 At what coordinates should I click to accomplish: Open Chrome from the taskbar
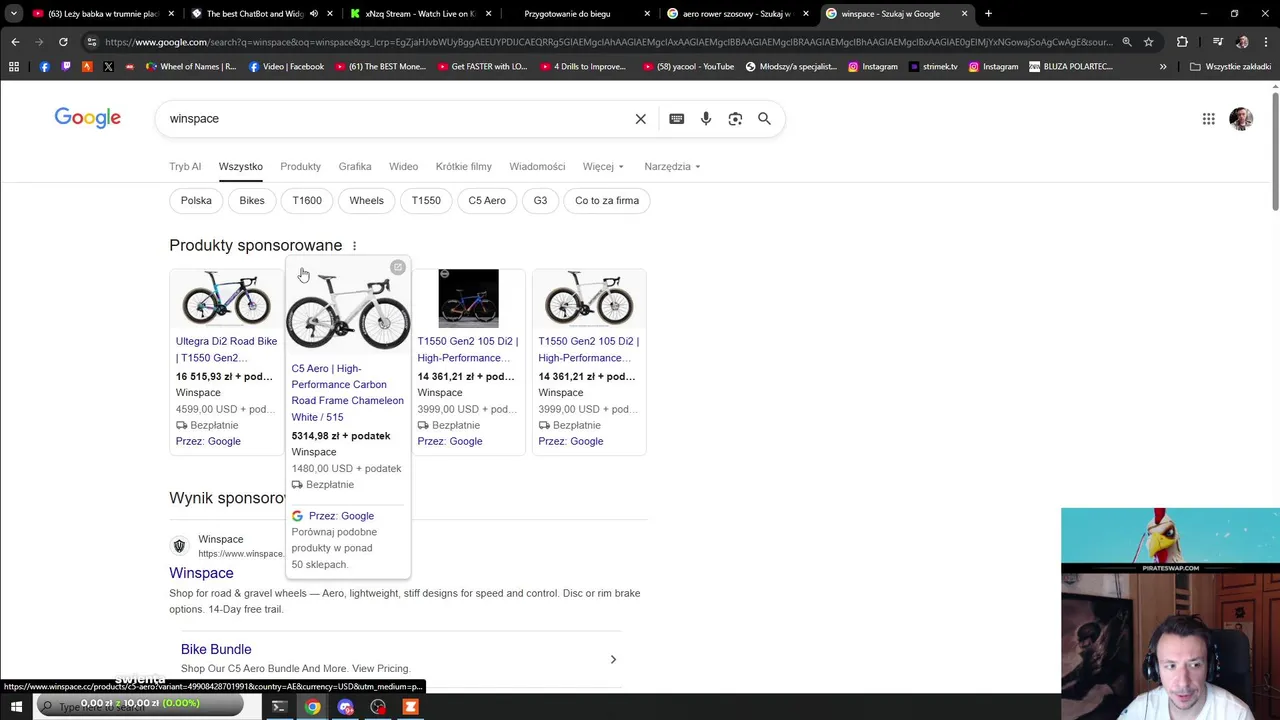(x=313, y=707)
